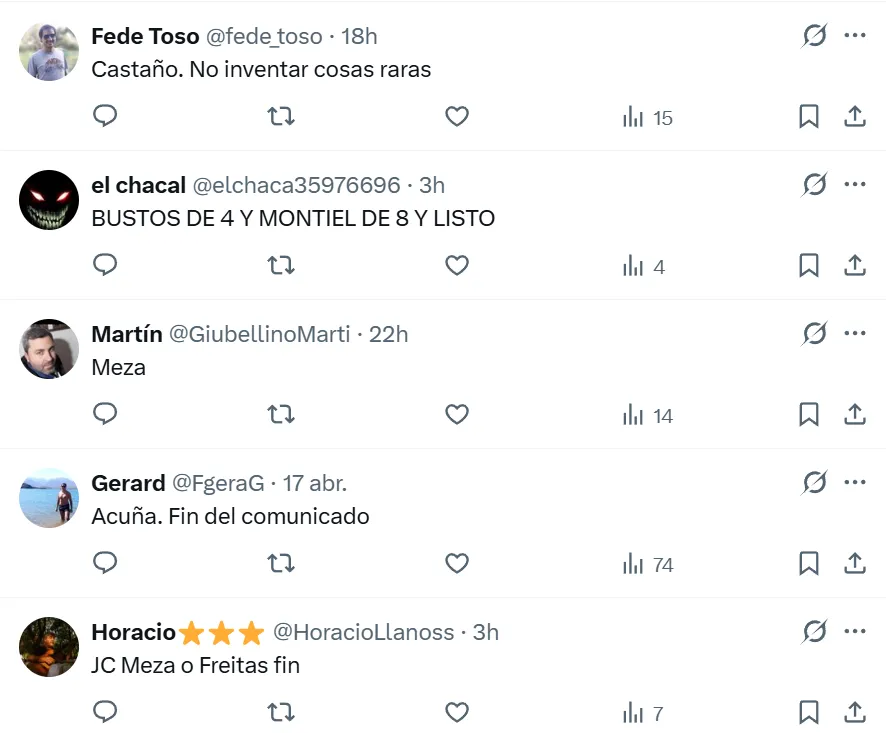This screenshot has height=733, width=886.
Task: Open more options menu on Martín's tweet
Action: point(855,334)
